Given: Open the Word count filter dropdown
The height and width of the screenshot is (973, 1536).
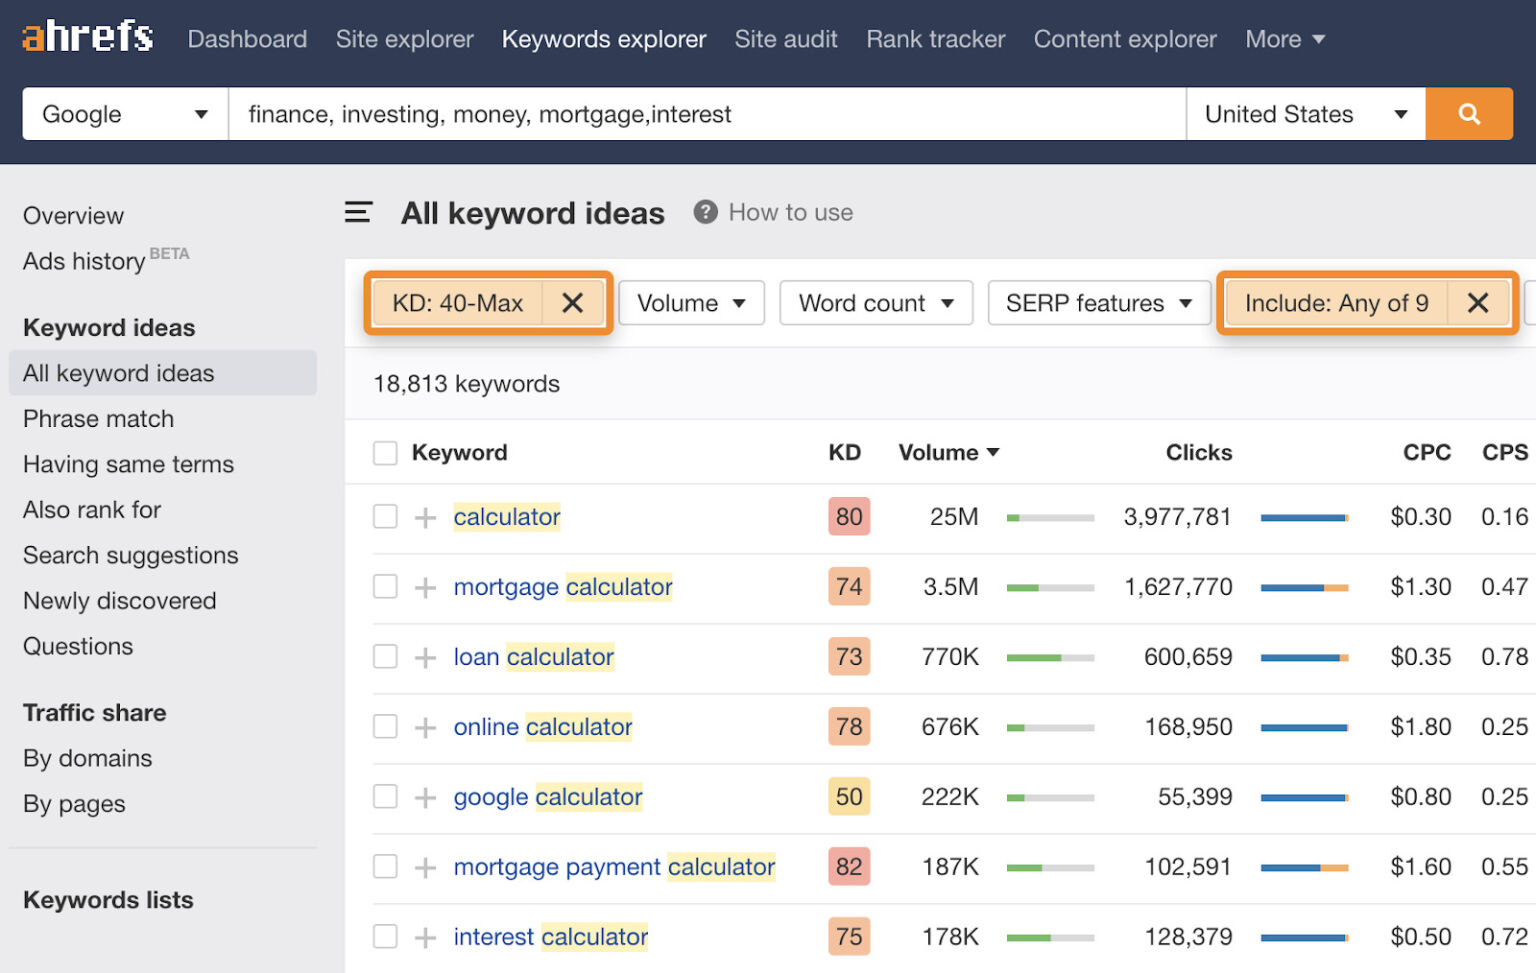Looking at the screenshot, I should point(875,303).
